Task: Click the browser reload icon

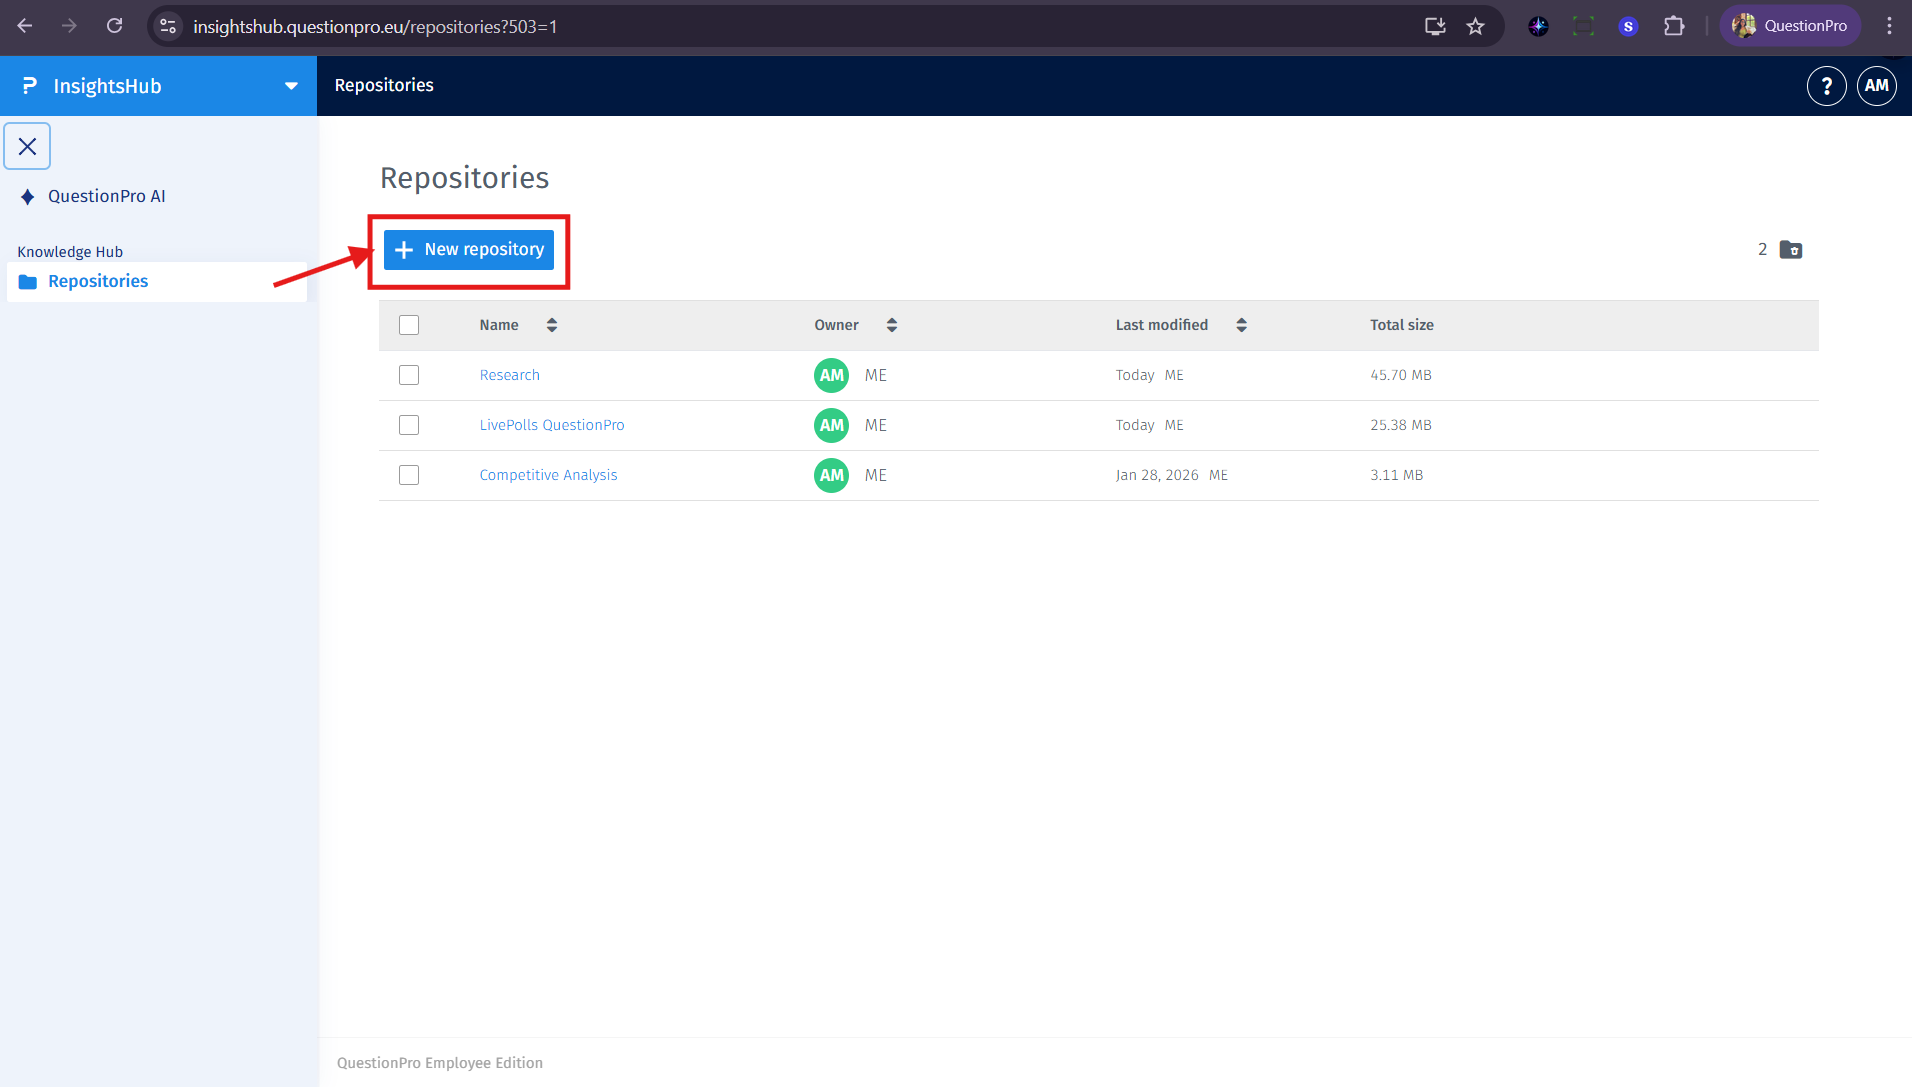Action: (x=115, y=26)
